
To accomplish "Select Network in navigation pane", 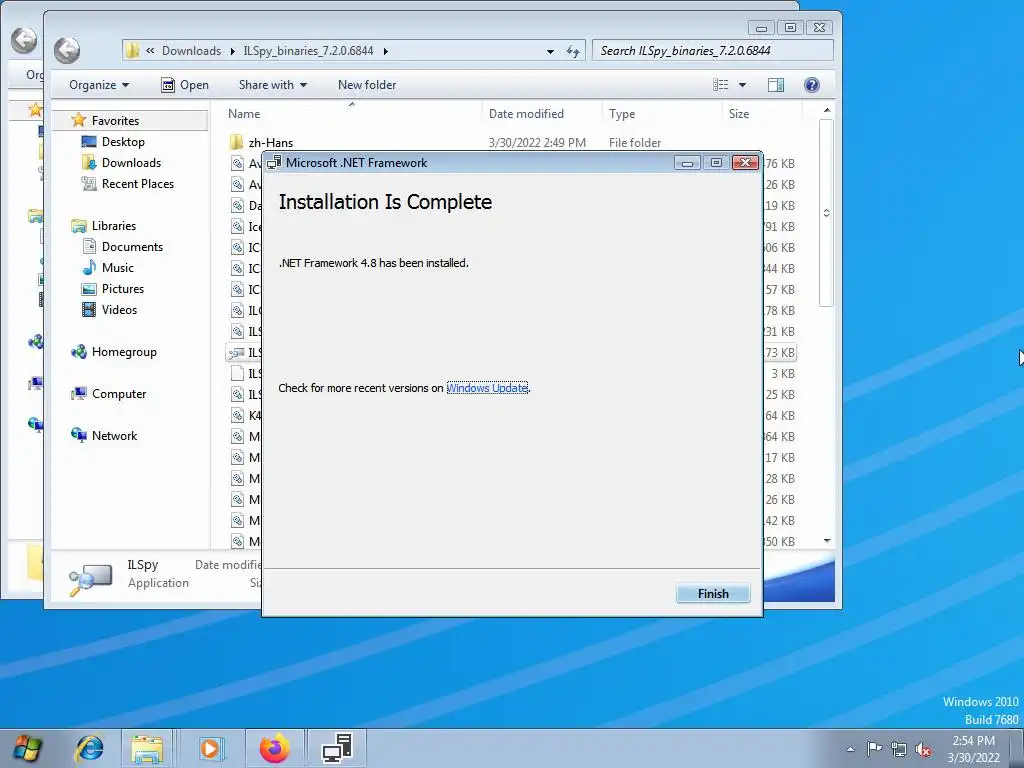I will click(x=114, y=435).
